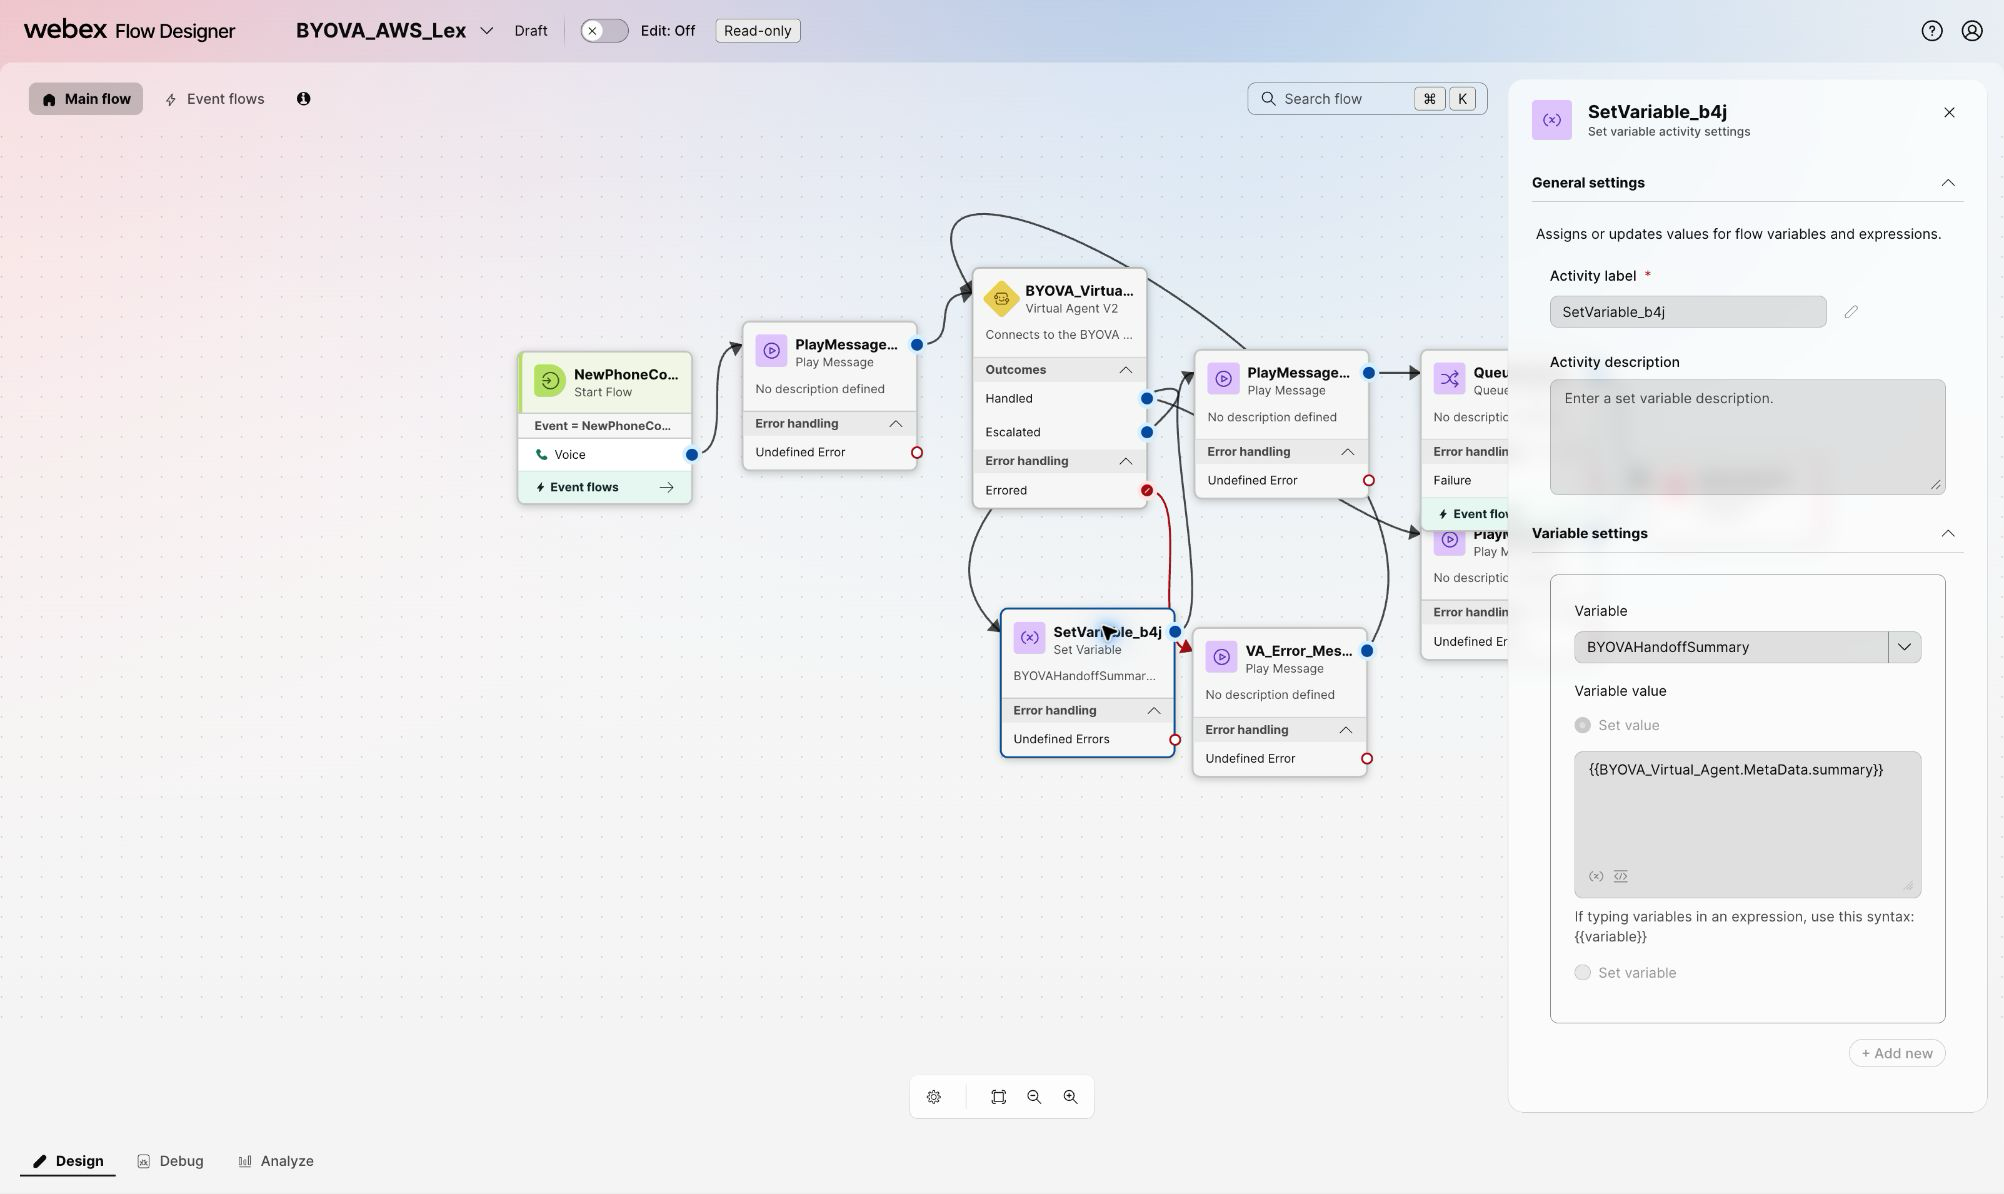Collapse Error handling in VA_Error_Mes node
This screenshot has height=1194, width=2004.
1345,730
